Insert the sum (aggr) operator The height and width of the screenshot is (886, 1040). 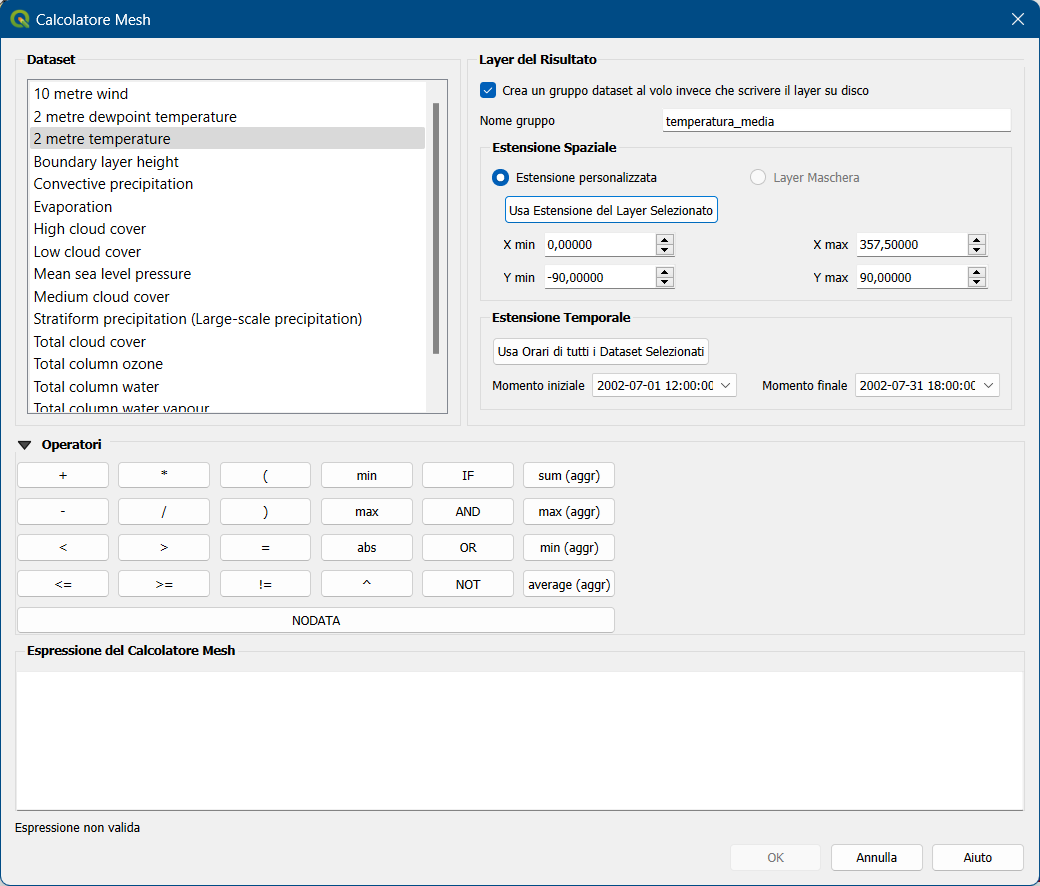click(569, 475)
